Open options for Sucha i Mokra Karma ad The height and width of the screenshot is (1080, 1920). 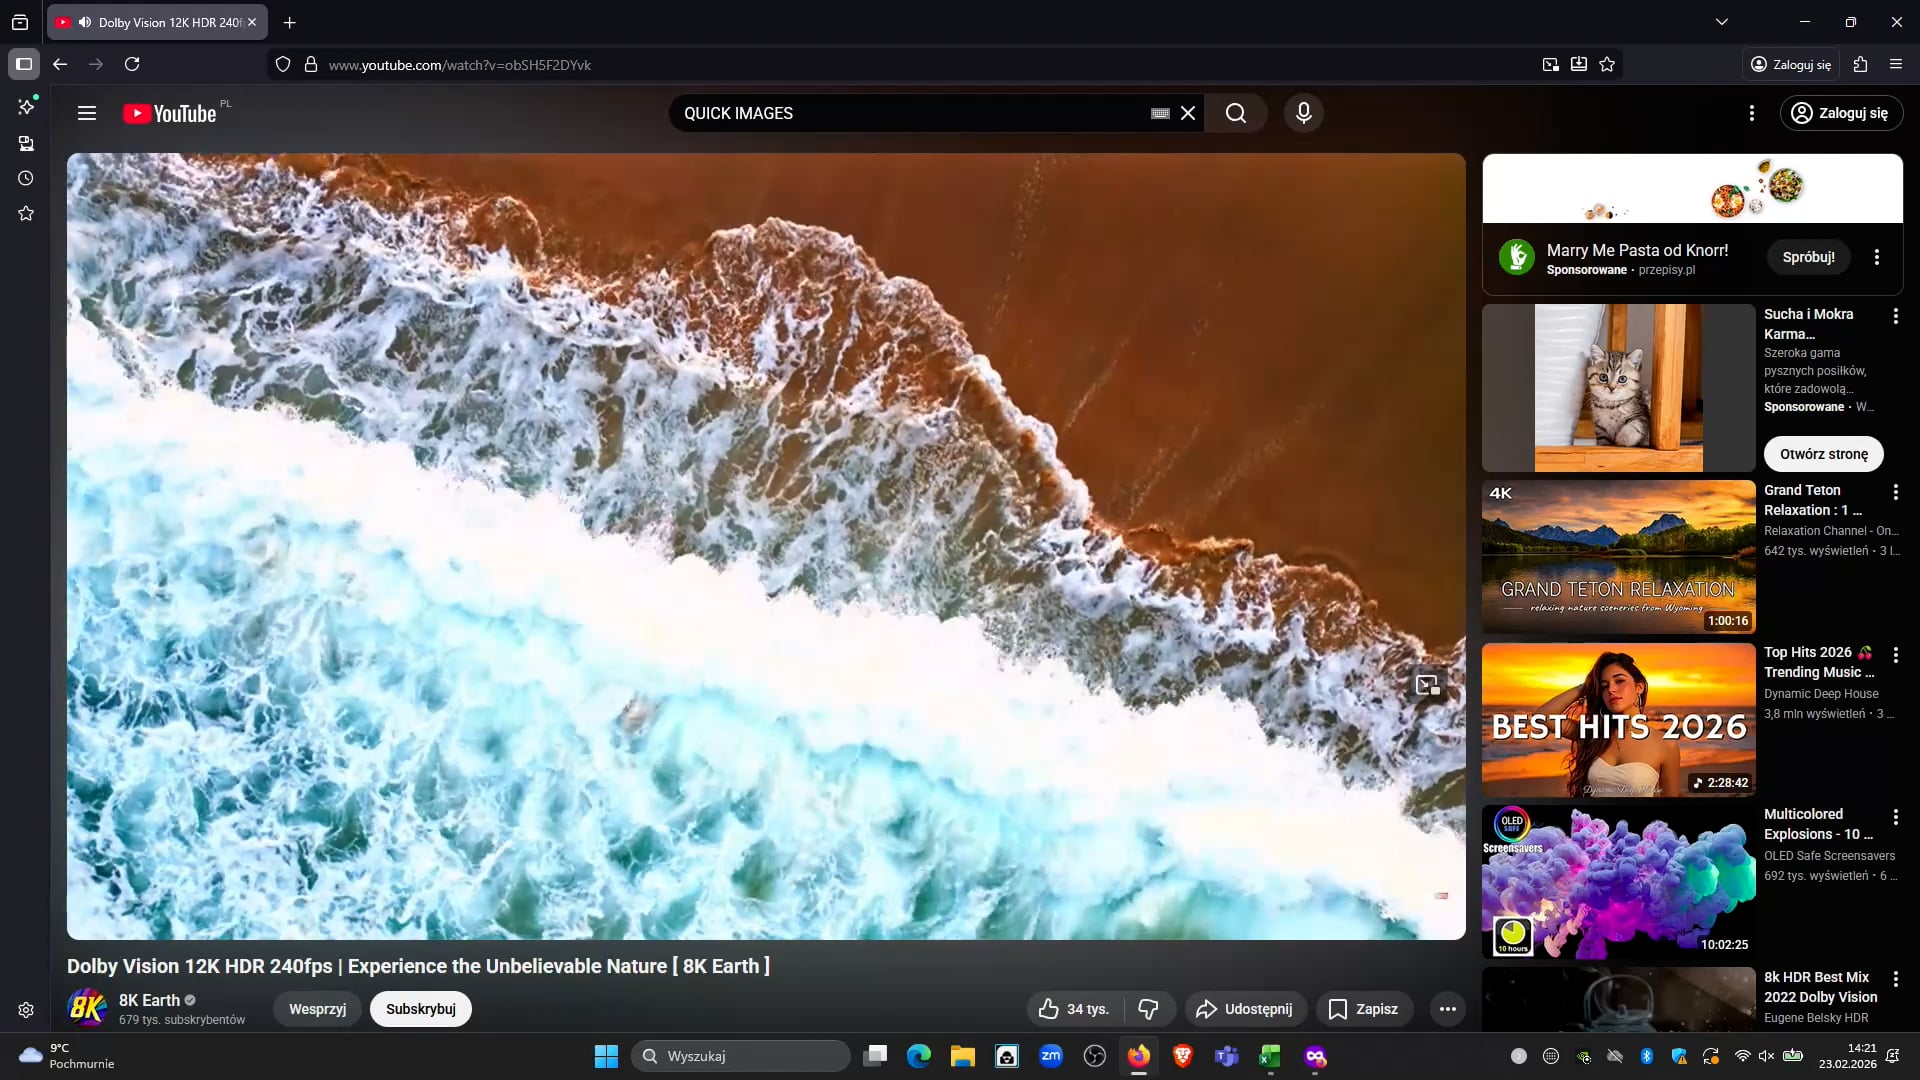point(1895,316)
